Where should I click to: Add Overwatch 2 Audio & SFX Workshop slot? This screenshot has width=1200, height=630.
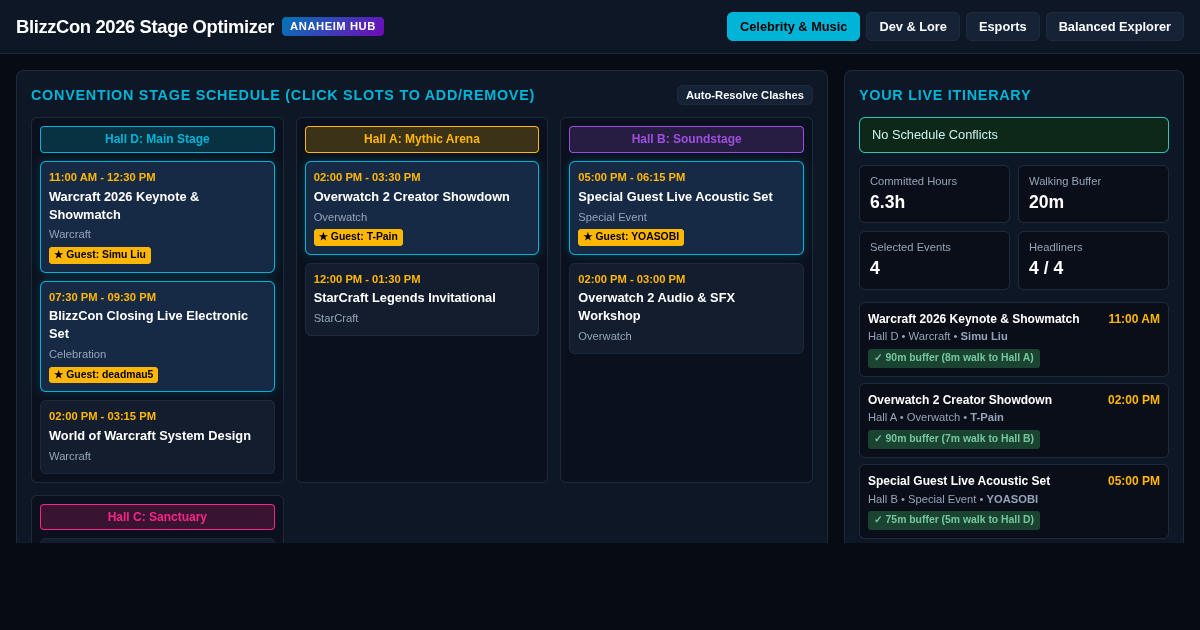[x=686, y=308]
